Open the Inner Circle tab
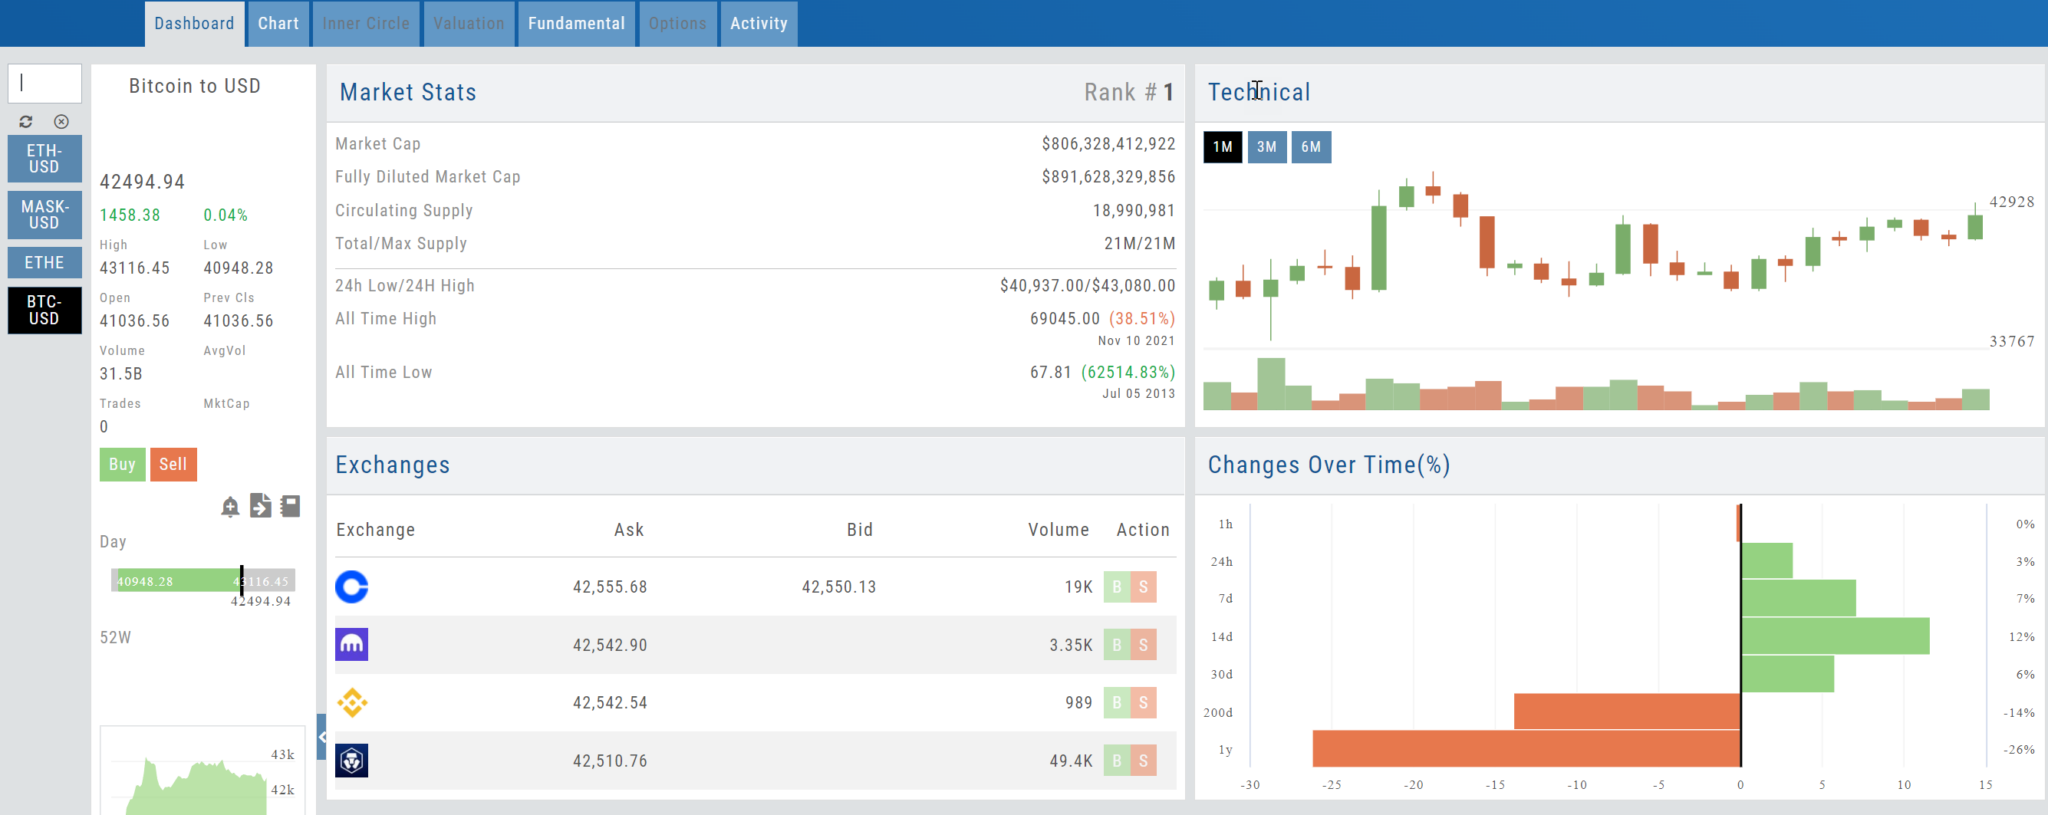Image resolution: width=2048 pixels, height=815 pixels. pyautogui.click(x=366, y=23)
